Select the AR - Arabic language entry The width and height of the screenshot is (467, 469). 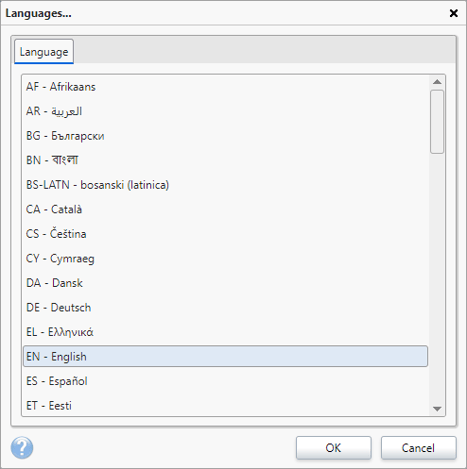click(x=225, y=111)
